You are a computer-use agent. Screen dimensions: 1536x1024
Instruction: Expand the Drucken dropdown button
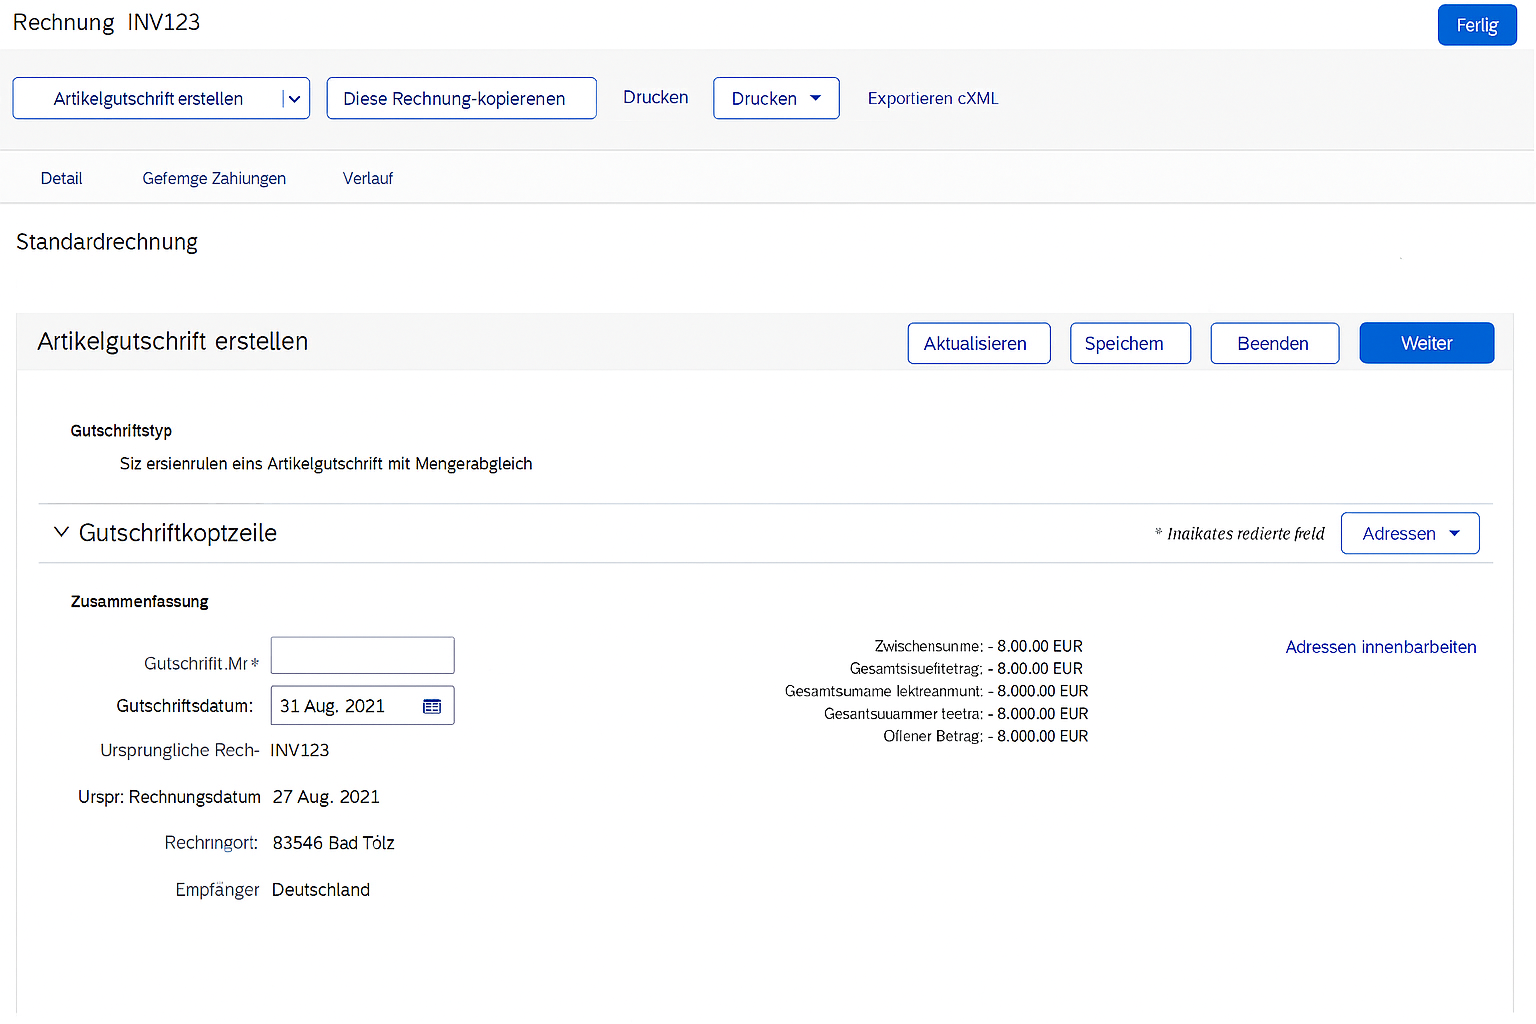coord(775,99)
